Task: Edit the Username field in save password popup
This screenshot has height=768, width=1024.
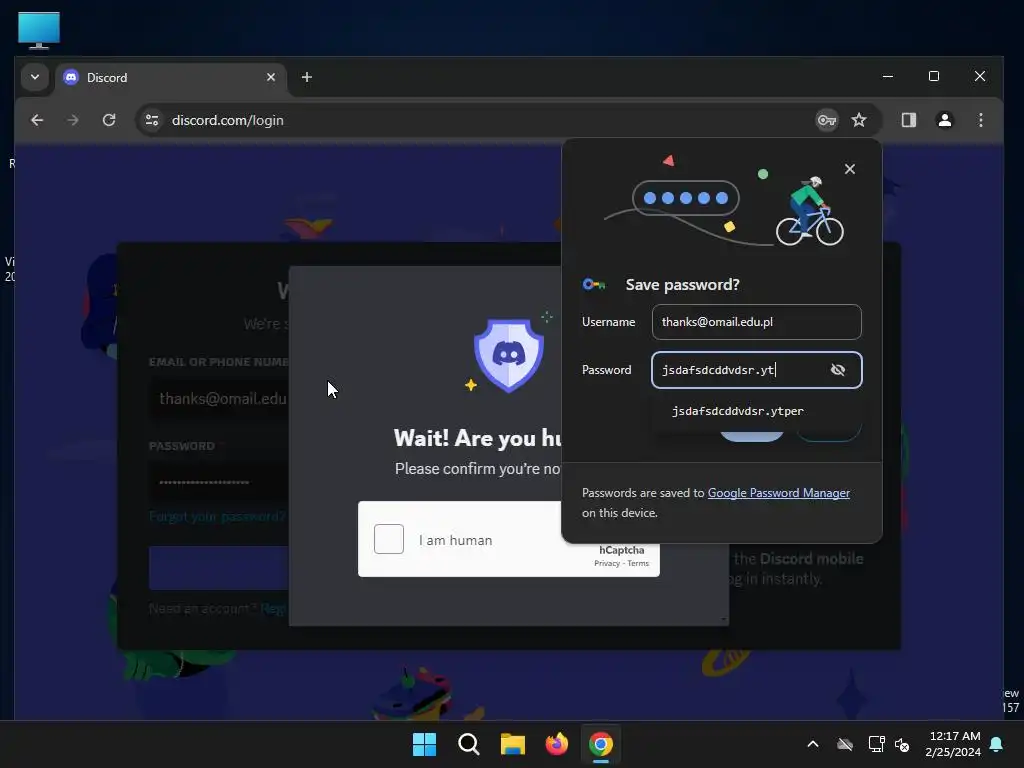Action: click(756, 322)
